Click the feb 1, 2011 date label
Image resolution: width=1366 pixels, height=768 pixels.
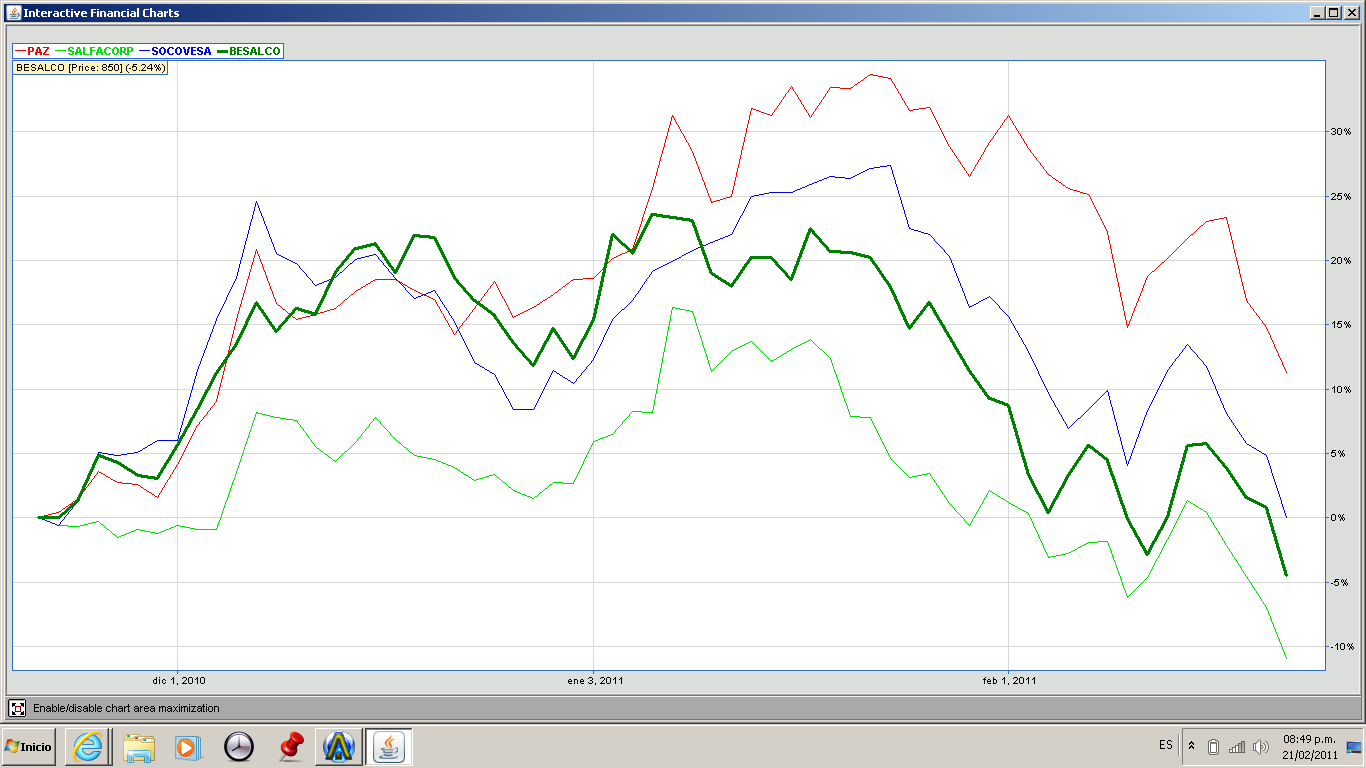click(x=1009, y=681)
